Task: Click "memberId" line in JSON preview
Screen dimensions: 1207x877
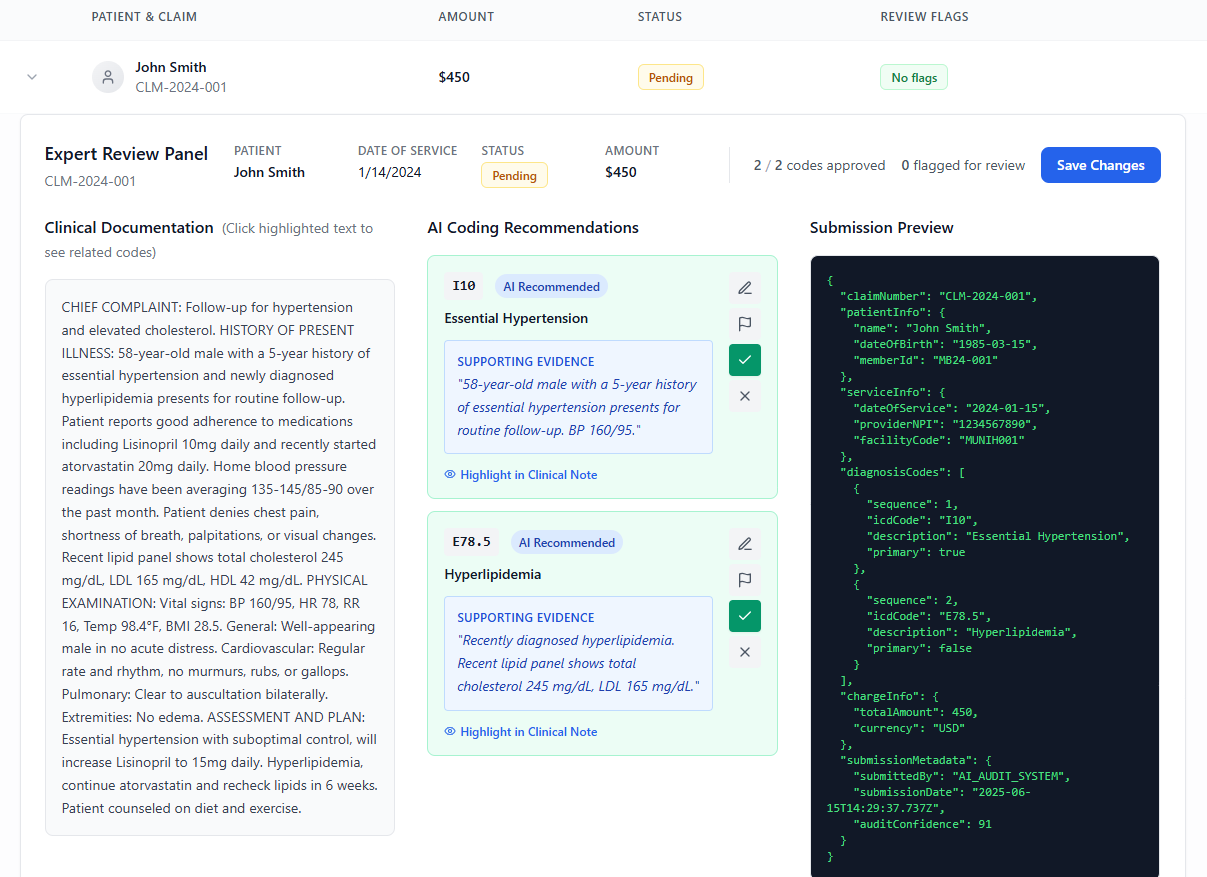Action: [x=925, y=360]
